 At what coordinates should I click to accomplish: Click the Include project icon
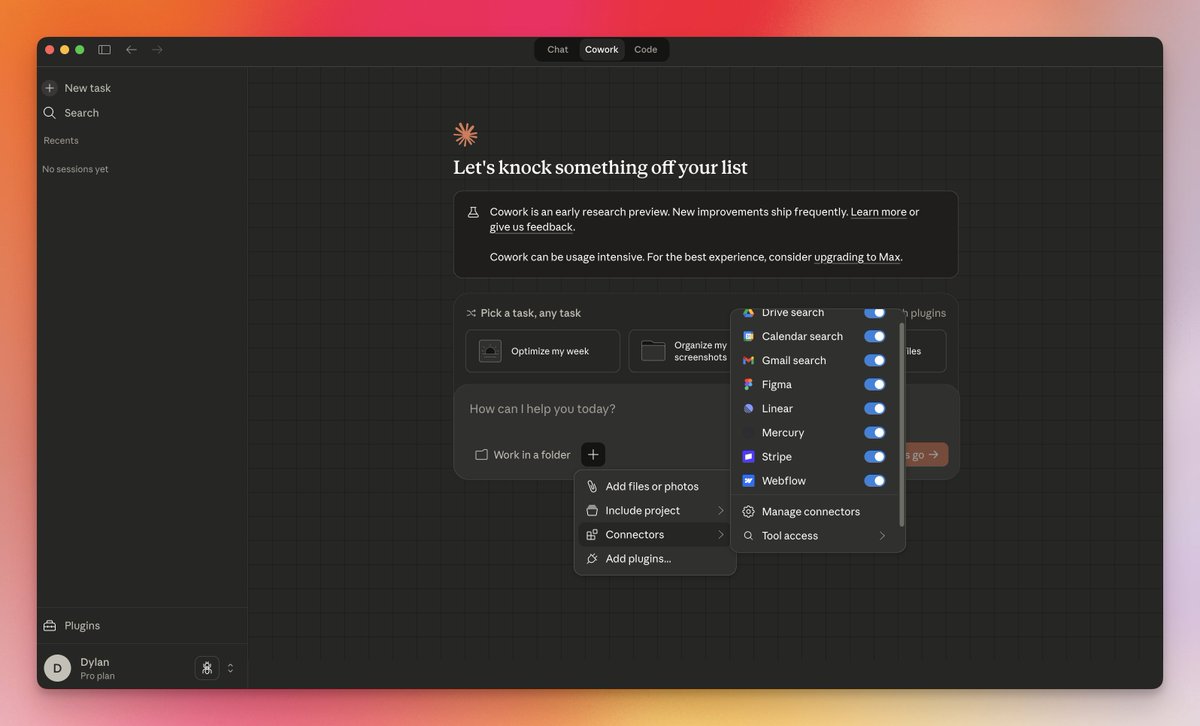(592, 511)
